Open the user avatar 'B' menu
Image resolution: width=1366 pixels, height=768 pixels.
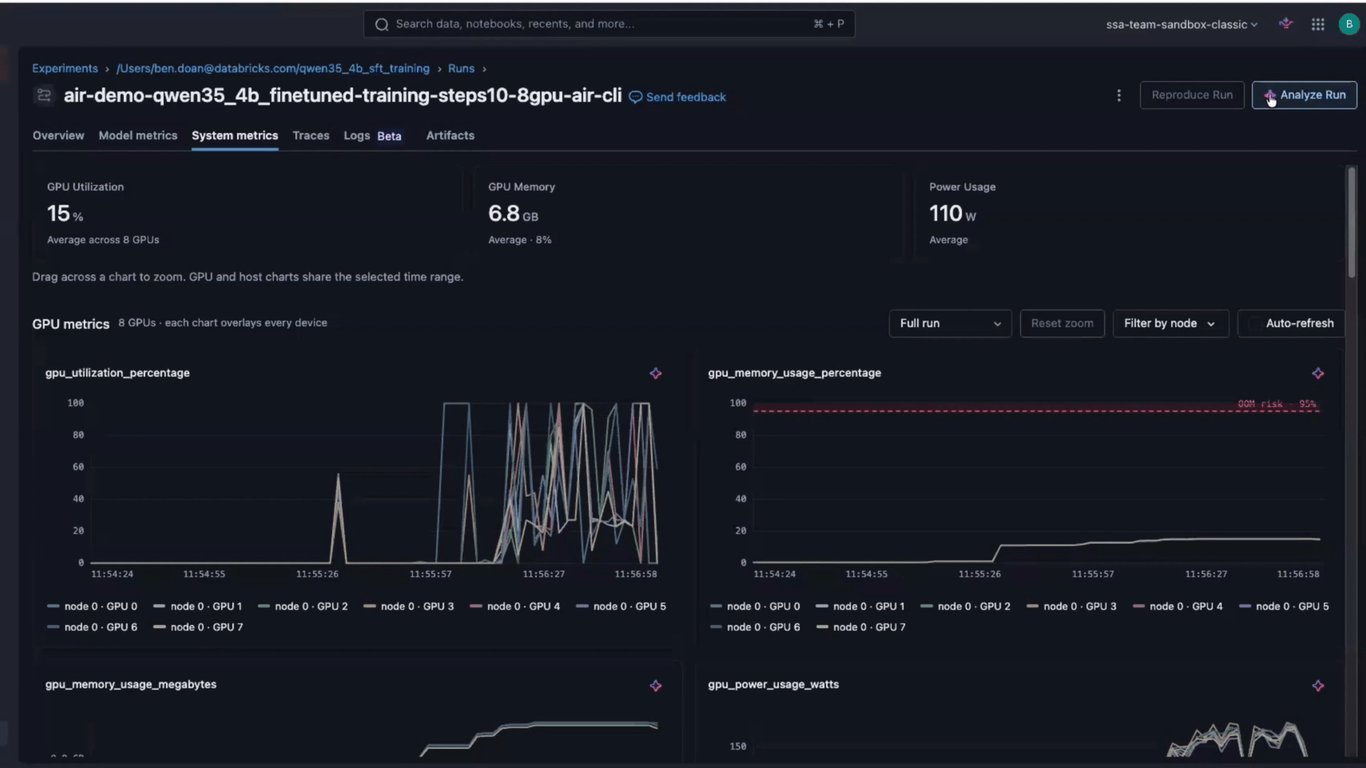point(1349,24)
